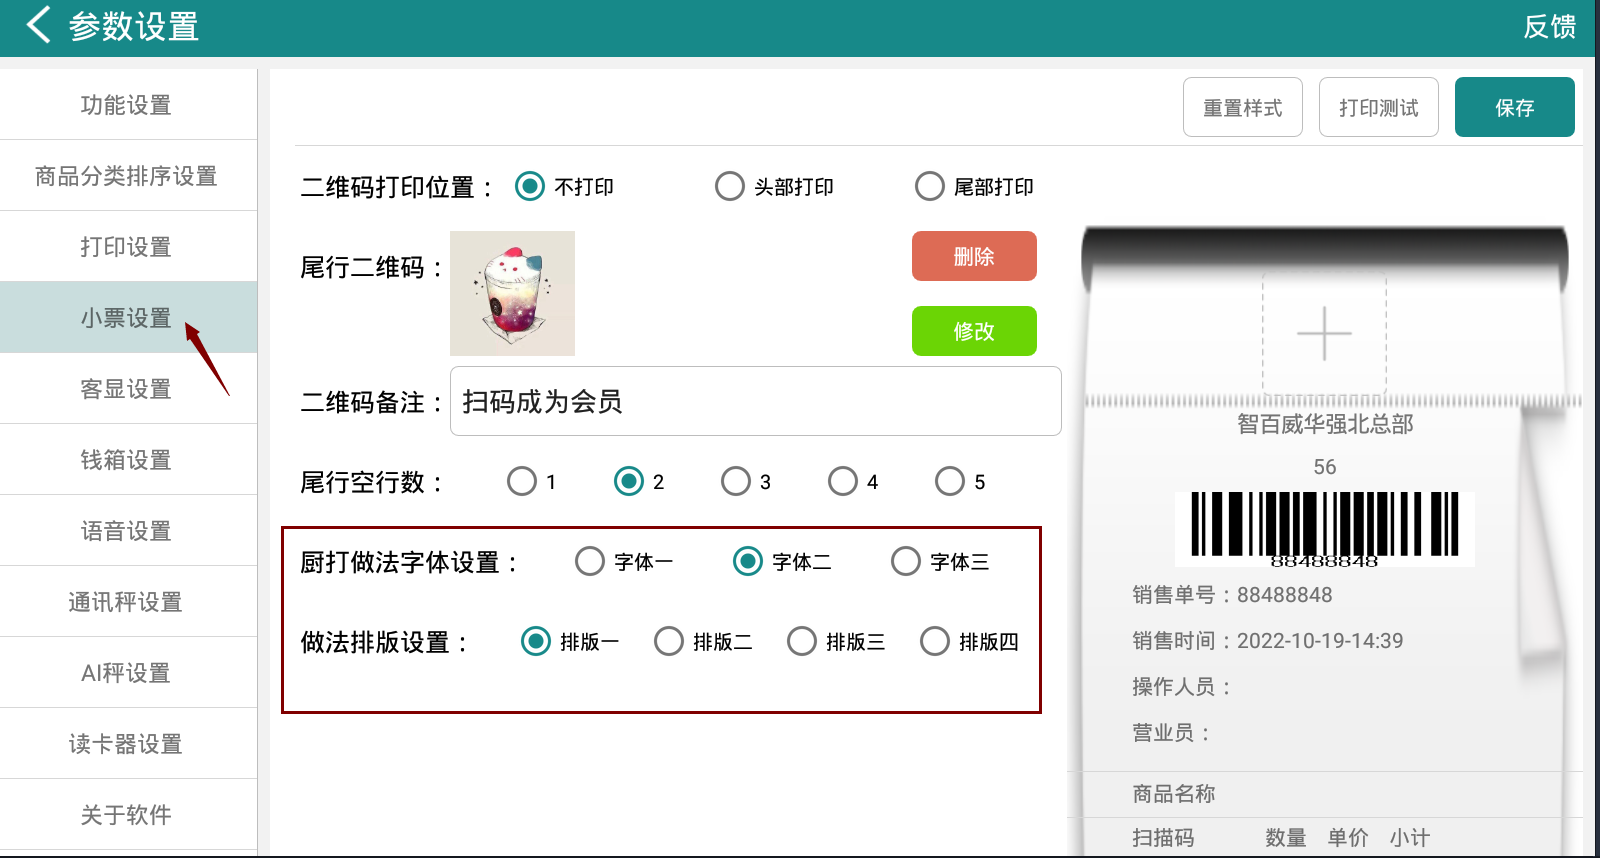Click the plus icon on receipt preview
This screenshot has height=862, width=1600.
point(1324,333)
